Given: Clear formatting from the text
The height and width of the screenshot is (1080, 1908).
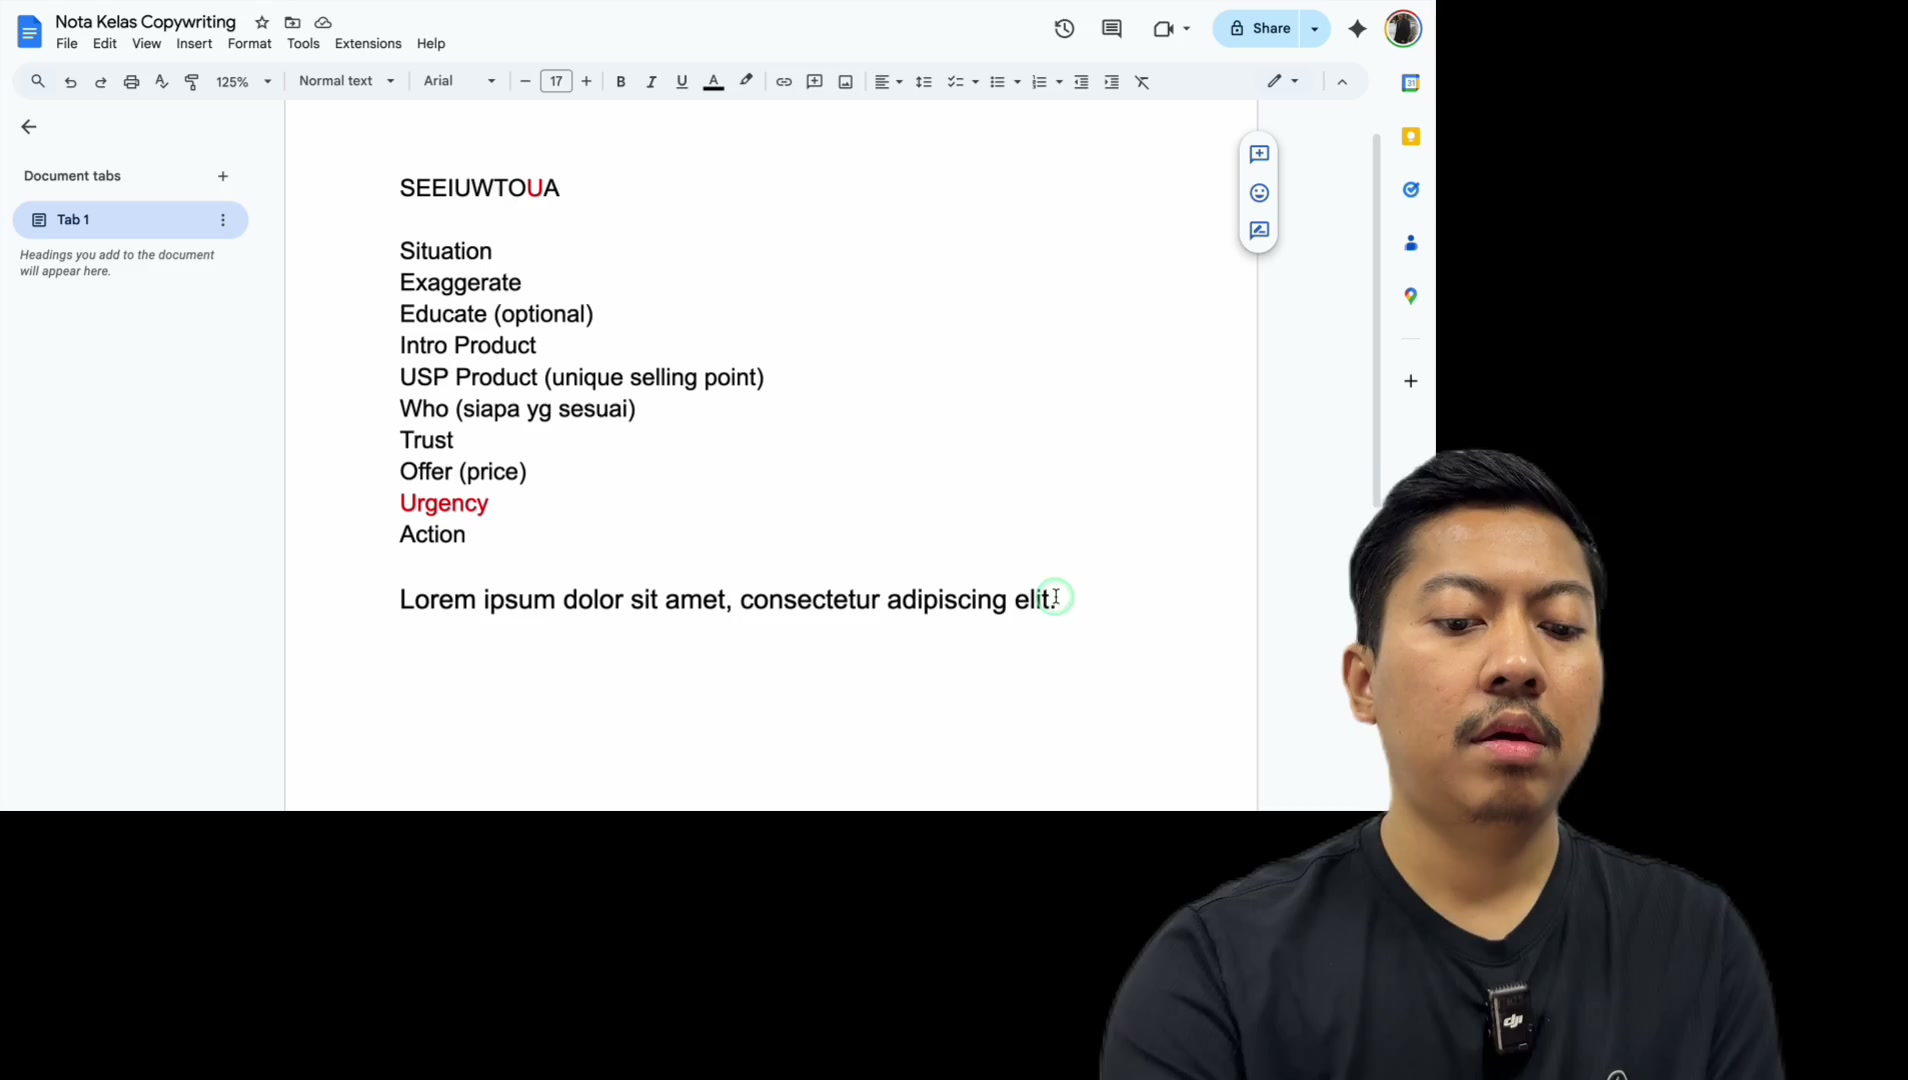Looking at the screenshot, I should [1142, 82].
